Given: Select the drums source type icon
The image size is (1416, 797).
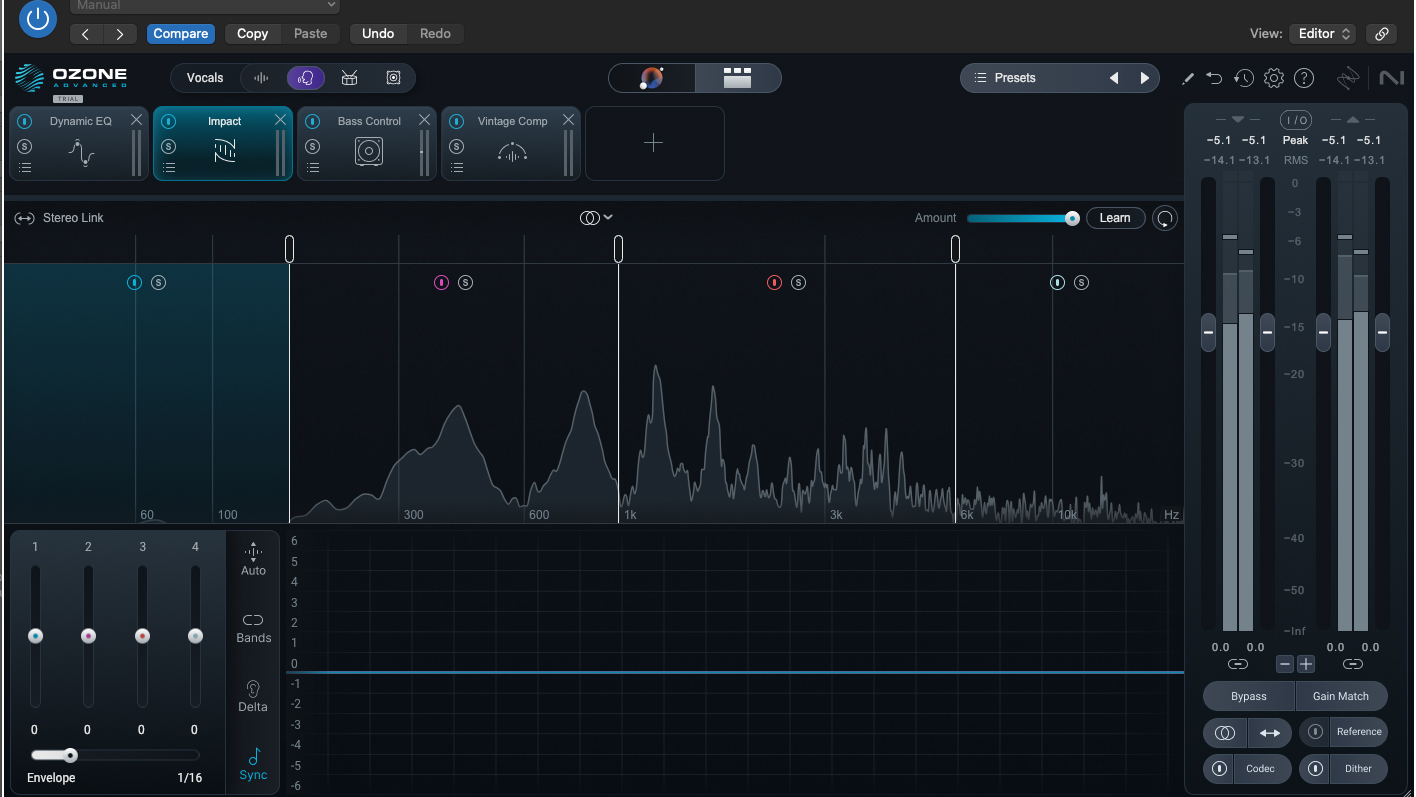Looking at the screenshot, I should click(349, 77).
